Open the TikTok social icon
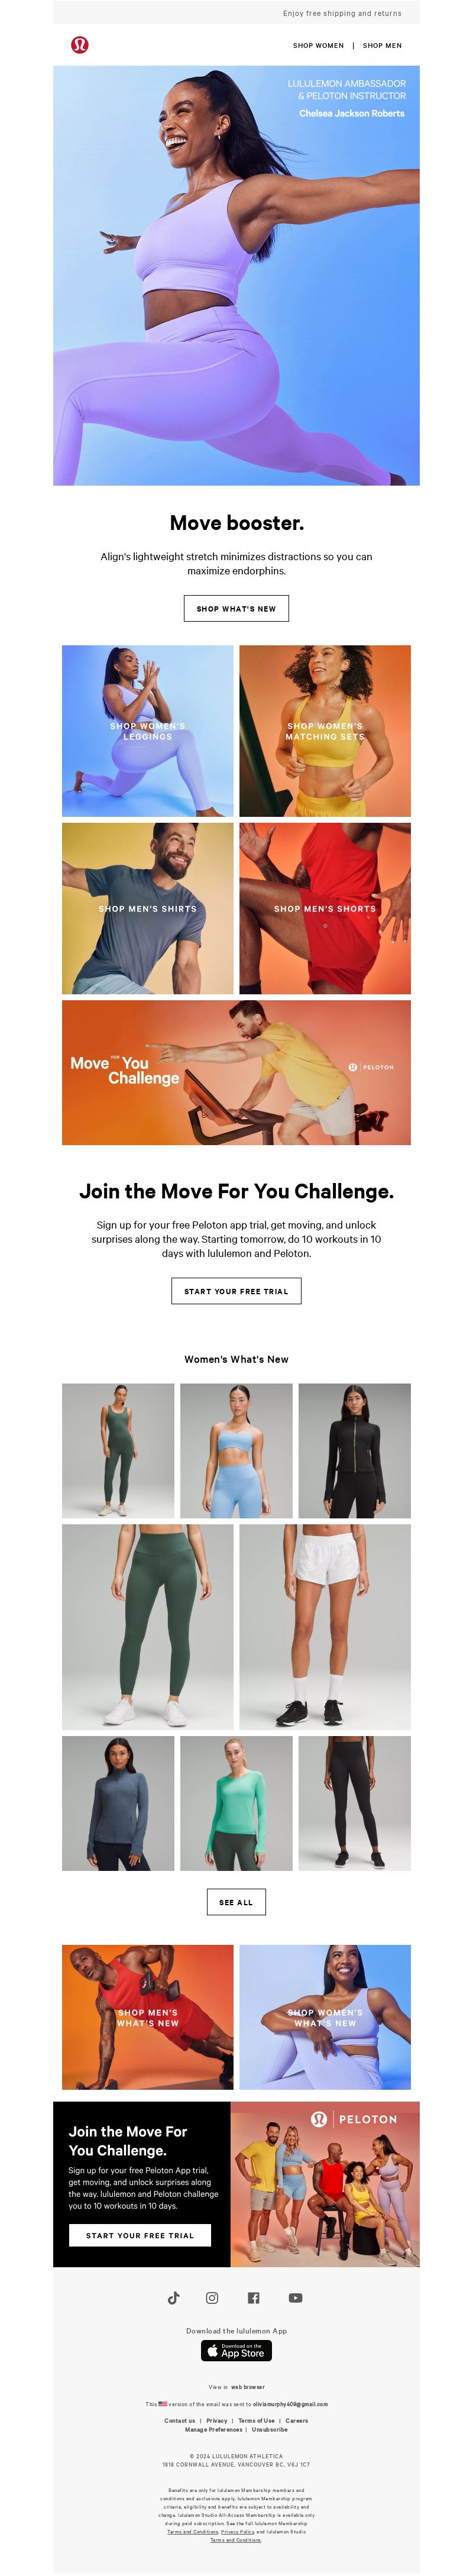The width and height of the screenshot is (473, 2576). click(x=173, y=2297)
